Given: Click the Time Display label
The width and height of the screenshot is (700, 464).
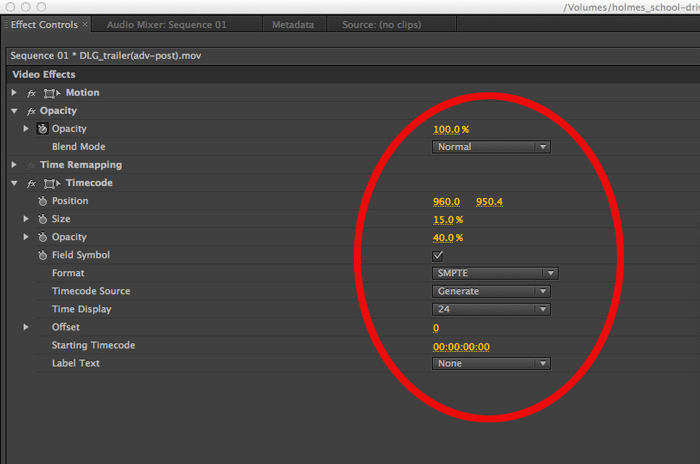Looking at the screenshot, I should tap(82, 309).
